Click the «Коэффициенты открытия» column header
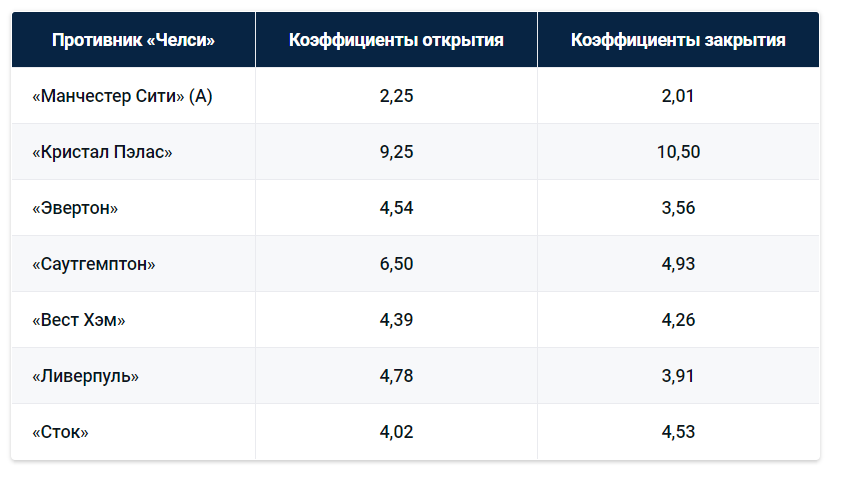The height and width of the screenshot is (491, 842). pyautogui.click(x=396, y=40)
